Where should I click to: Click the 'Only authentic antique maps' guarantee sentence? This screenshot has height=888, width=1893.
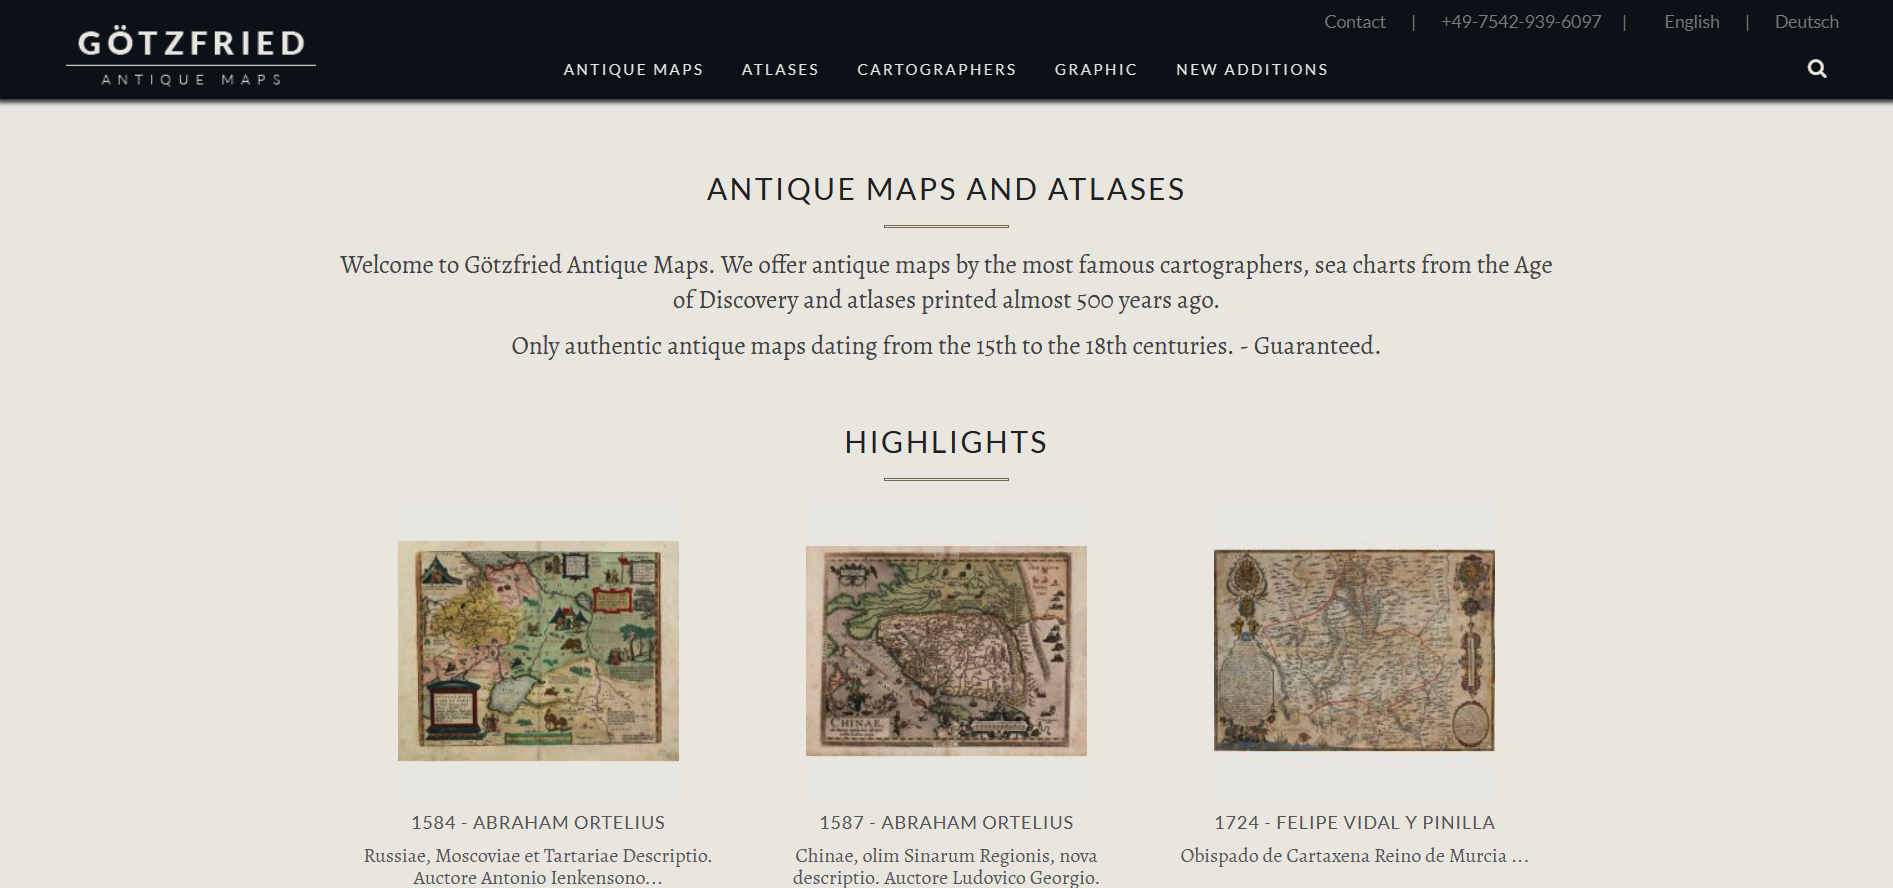(x=946, y=346)
